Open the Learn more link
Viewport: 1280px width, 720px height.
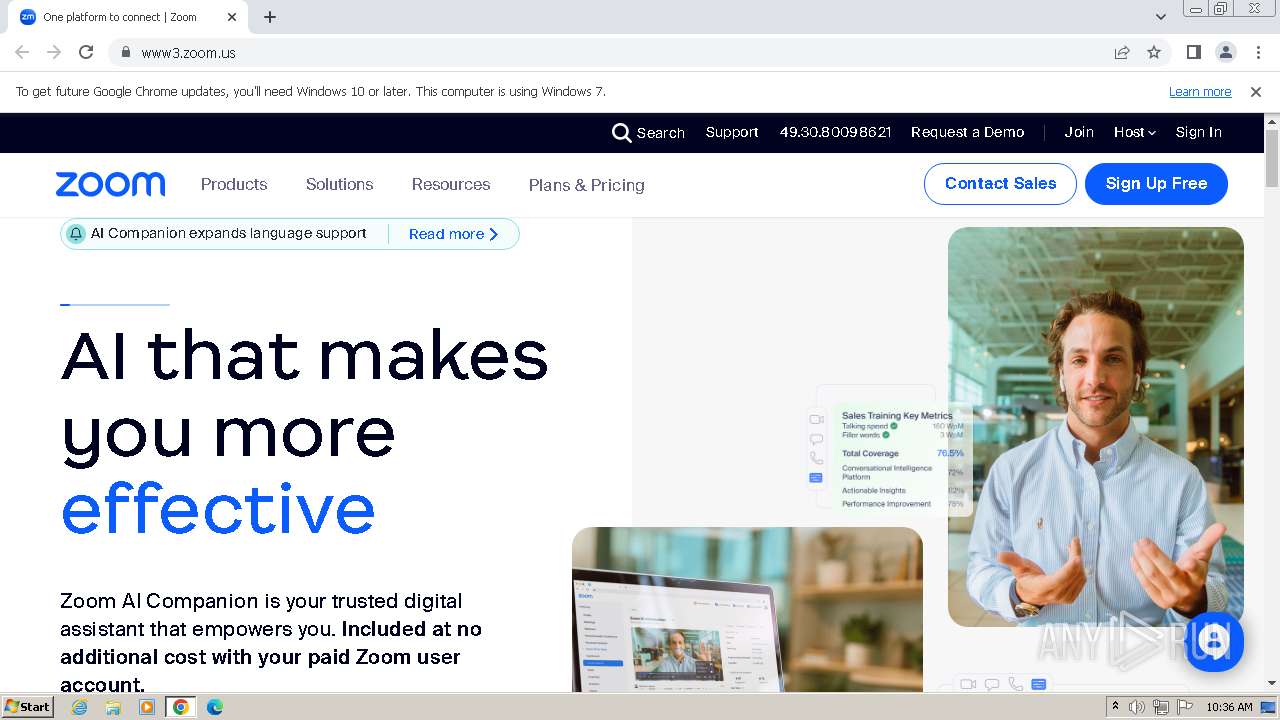click(1200, 92)
